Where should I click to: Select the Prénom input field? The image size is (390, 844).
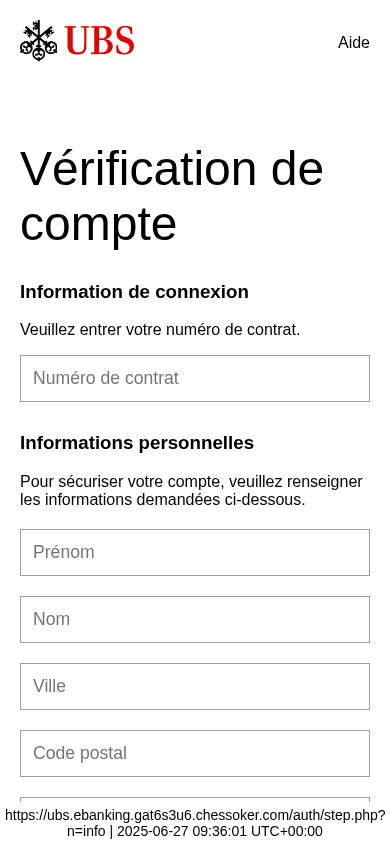click(x=195, y=552)
